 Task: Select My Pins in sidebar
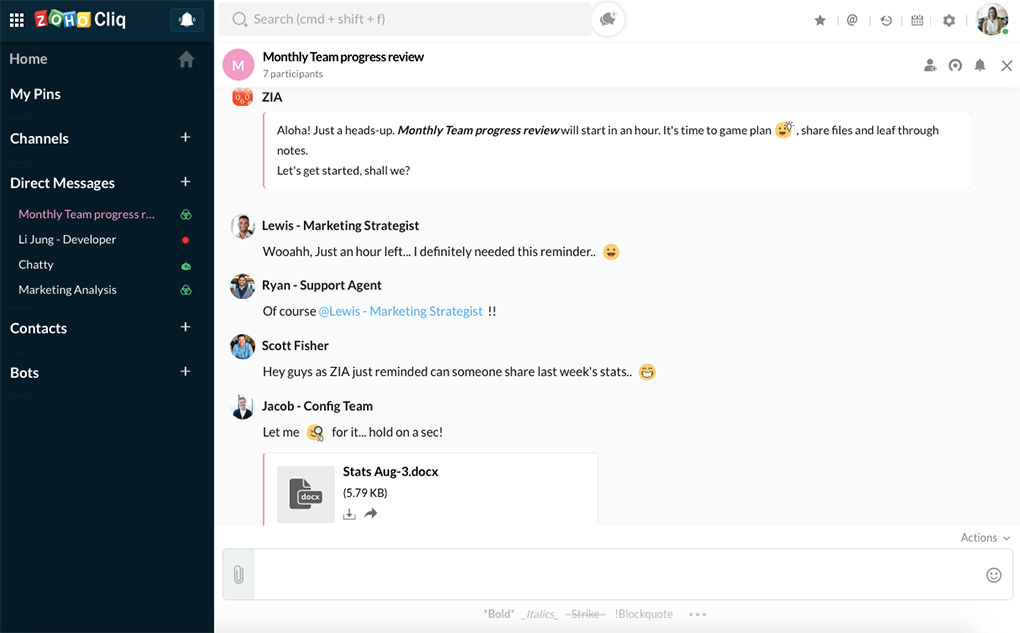point(36,94)
